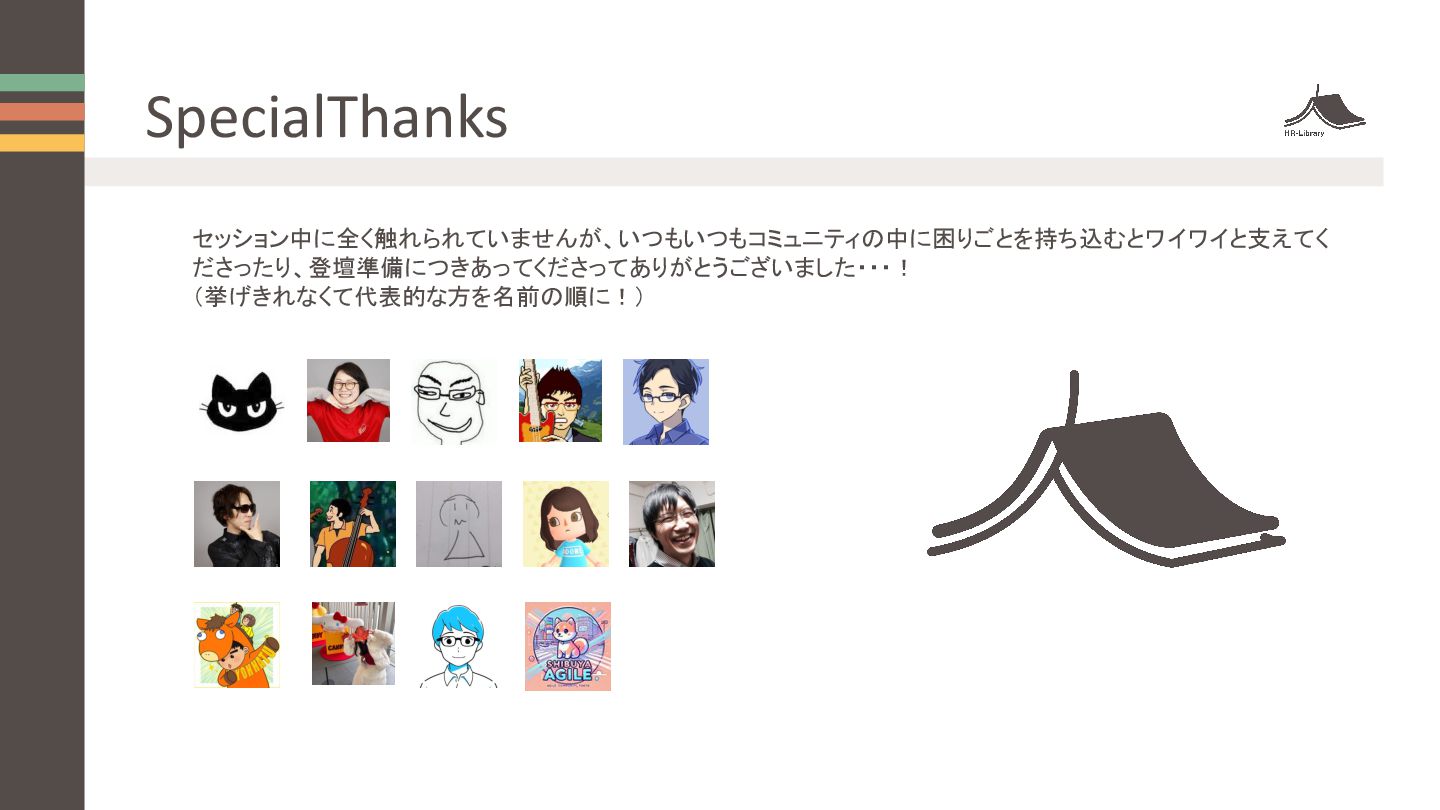Select the guitar player avatar
This screenshot has height=810, width=1440.
coord(560,400)
